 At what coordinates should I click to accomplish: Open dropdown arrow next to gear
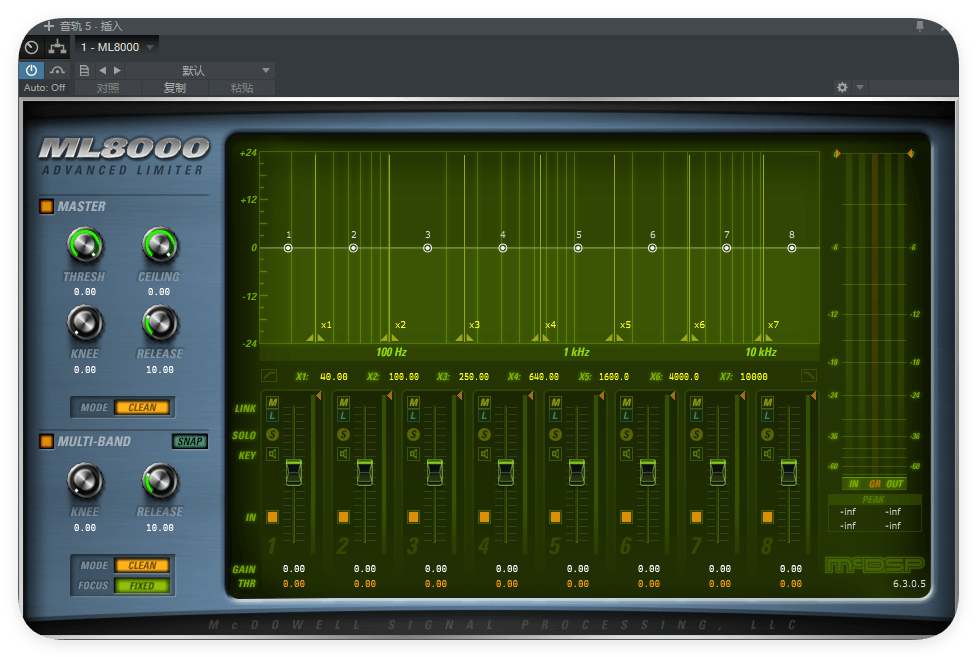[x=860, y=87]
